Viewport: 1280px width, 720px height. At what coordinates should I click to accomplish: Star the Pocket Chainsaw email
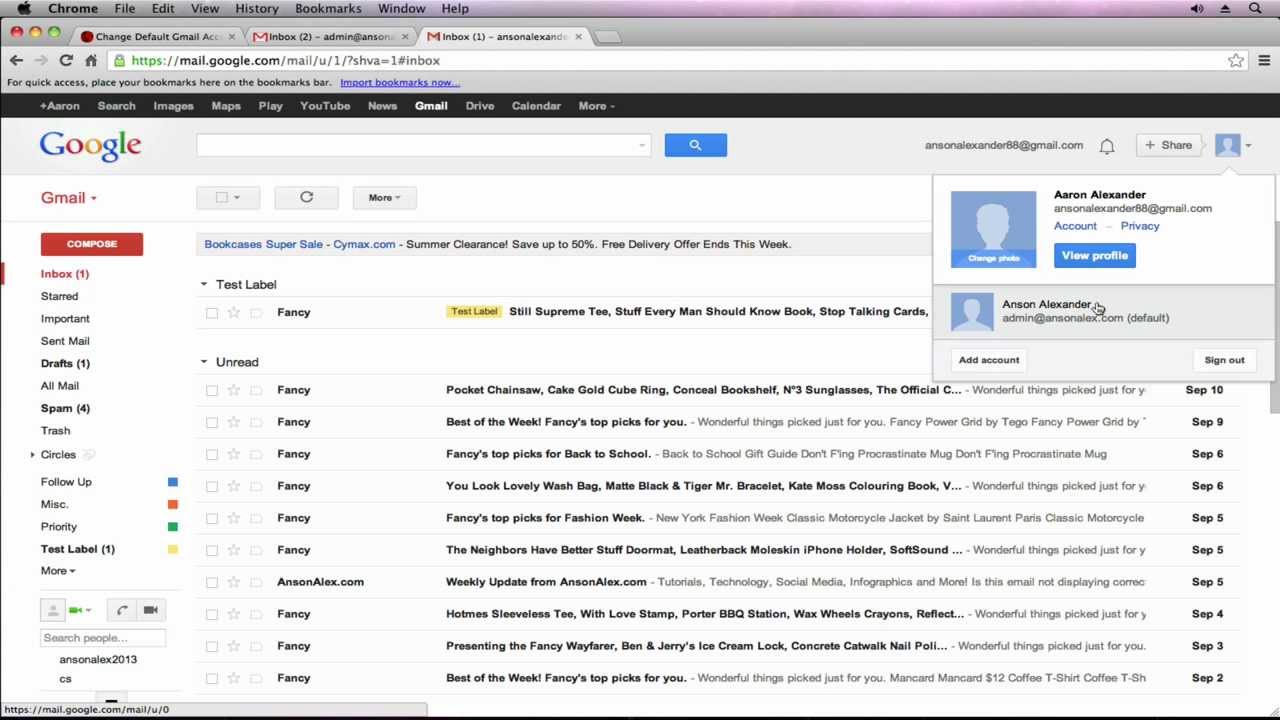pos(233,390)
